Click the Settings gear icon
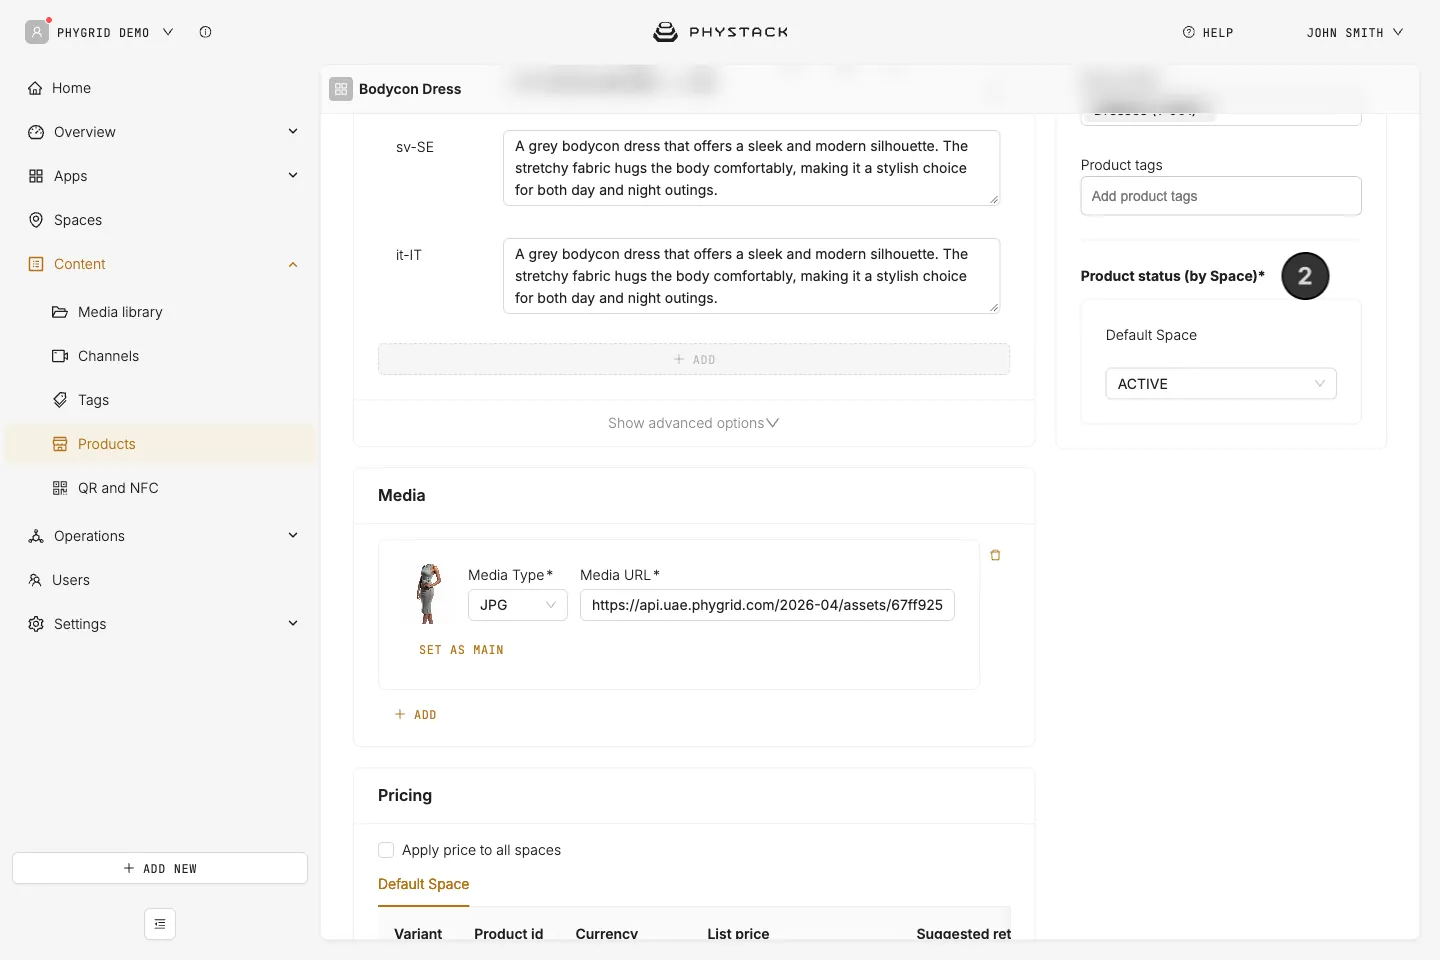 pos(36,624)
